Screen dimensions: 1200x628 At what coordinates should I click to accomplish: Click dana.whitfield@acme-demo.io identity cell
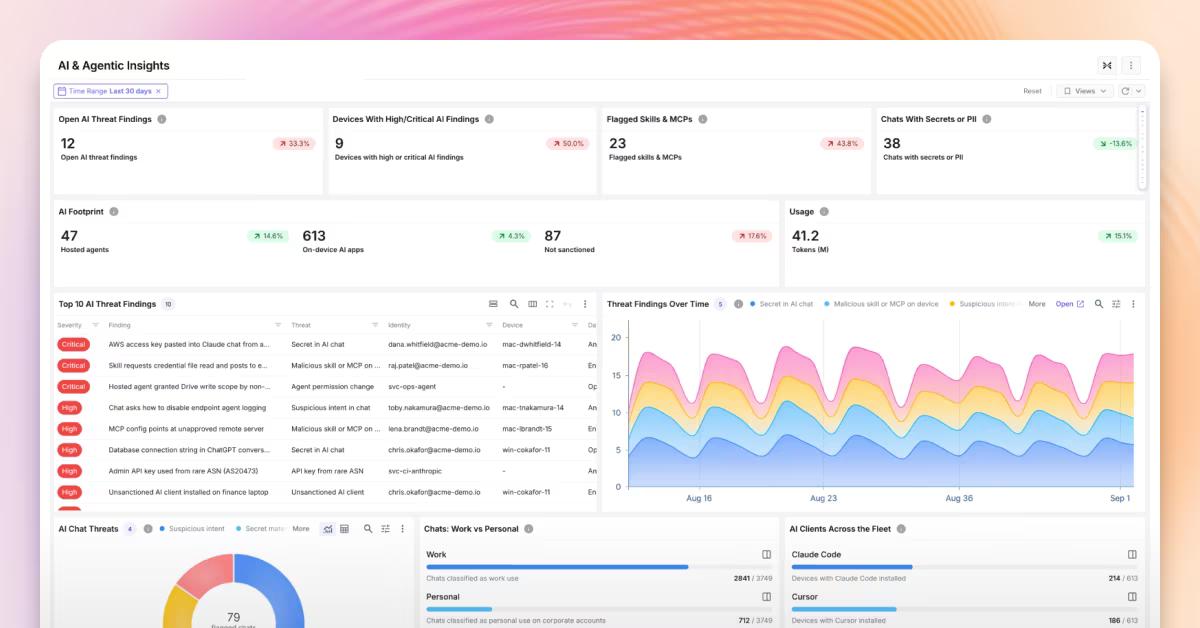pyautogui.click(x=438, y=344)
